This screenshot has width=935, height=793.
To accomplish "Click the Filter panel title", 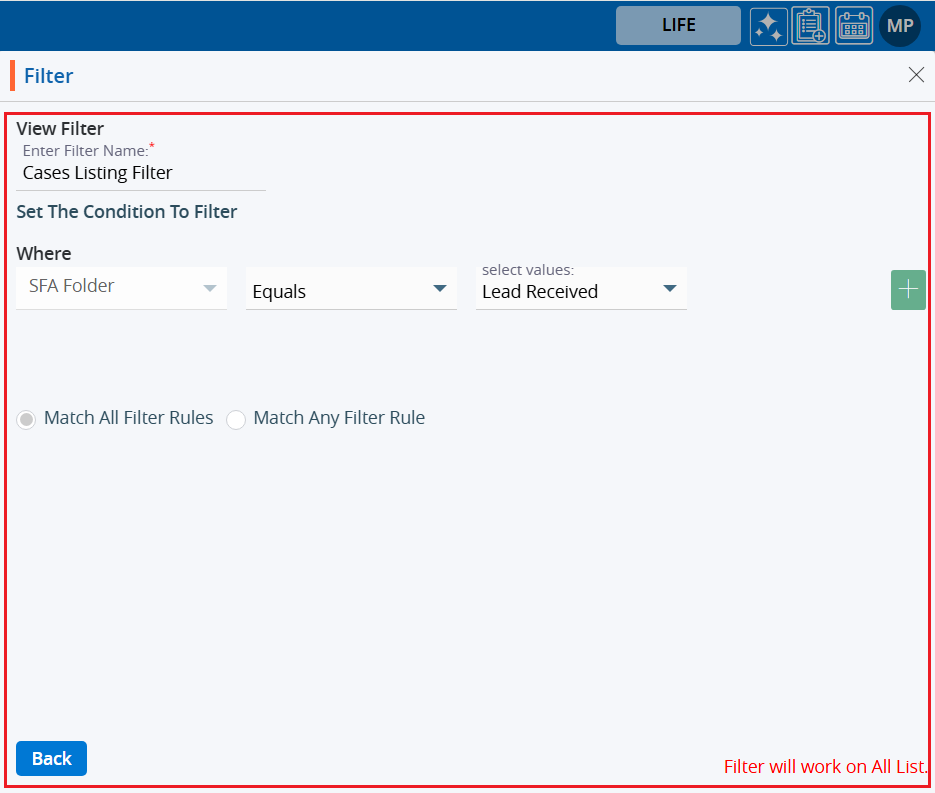I will point(49,76).
